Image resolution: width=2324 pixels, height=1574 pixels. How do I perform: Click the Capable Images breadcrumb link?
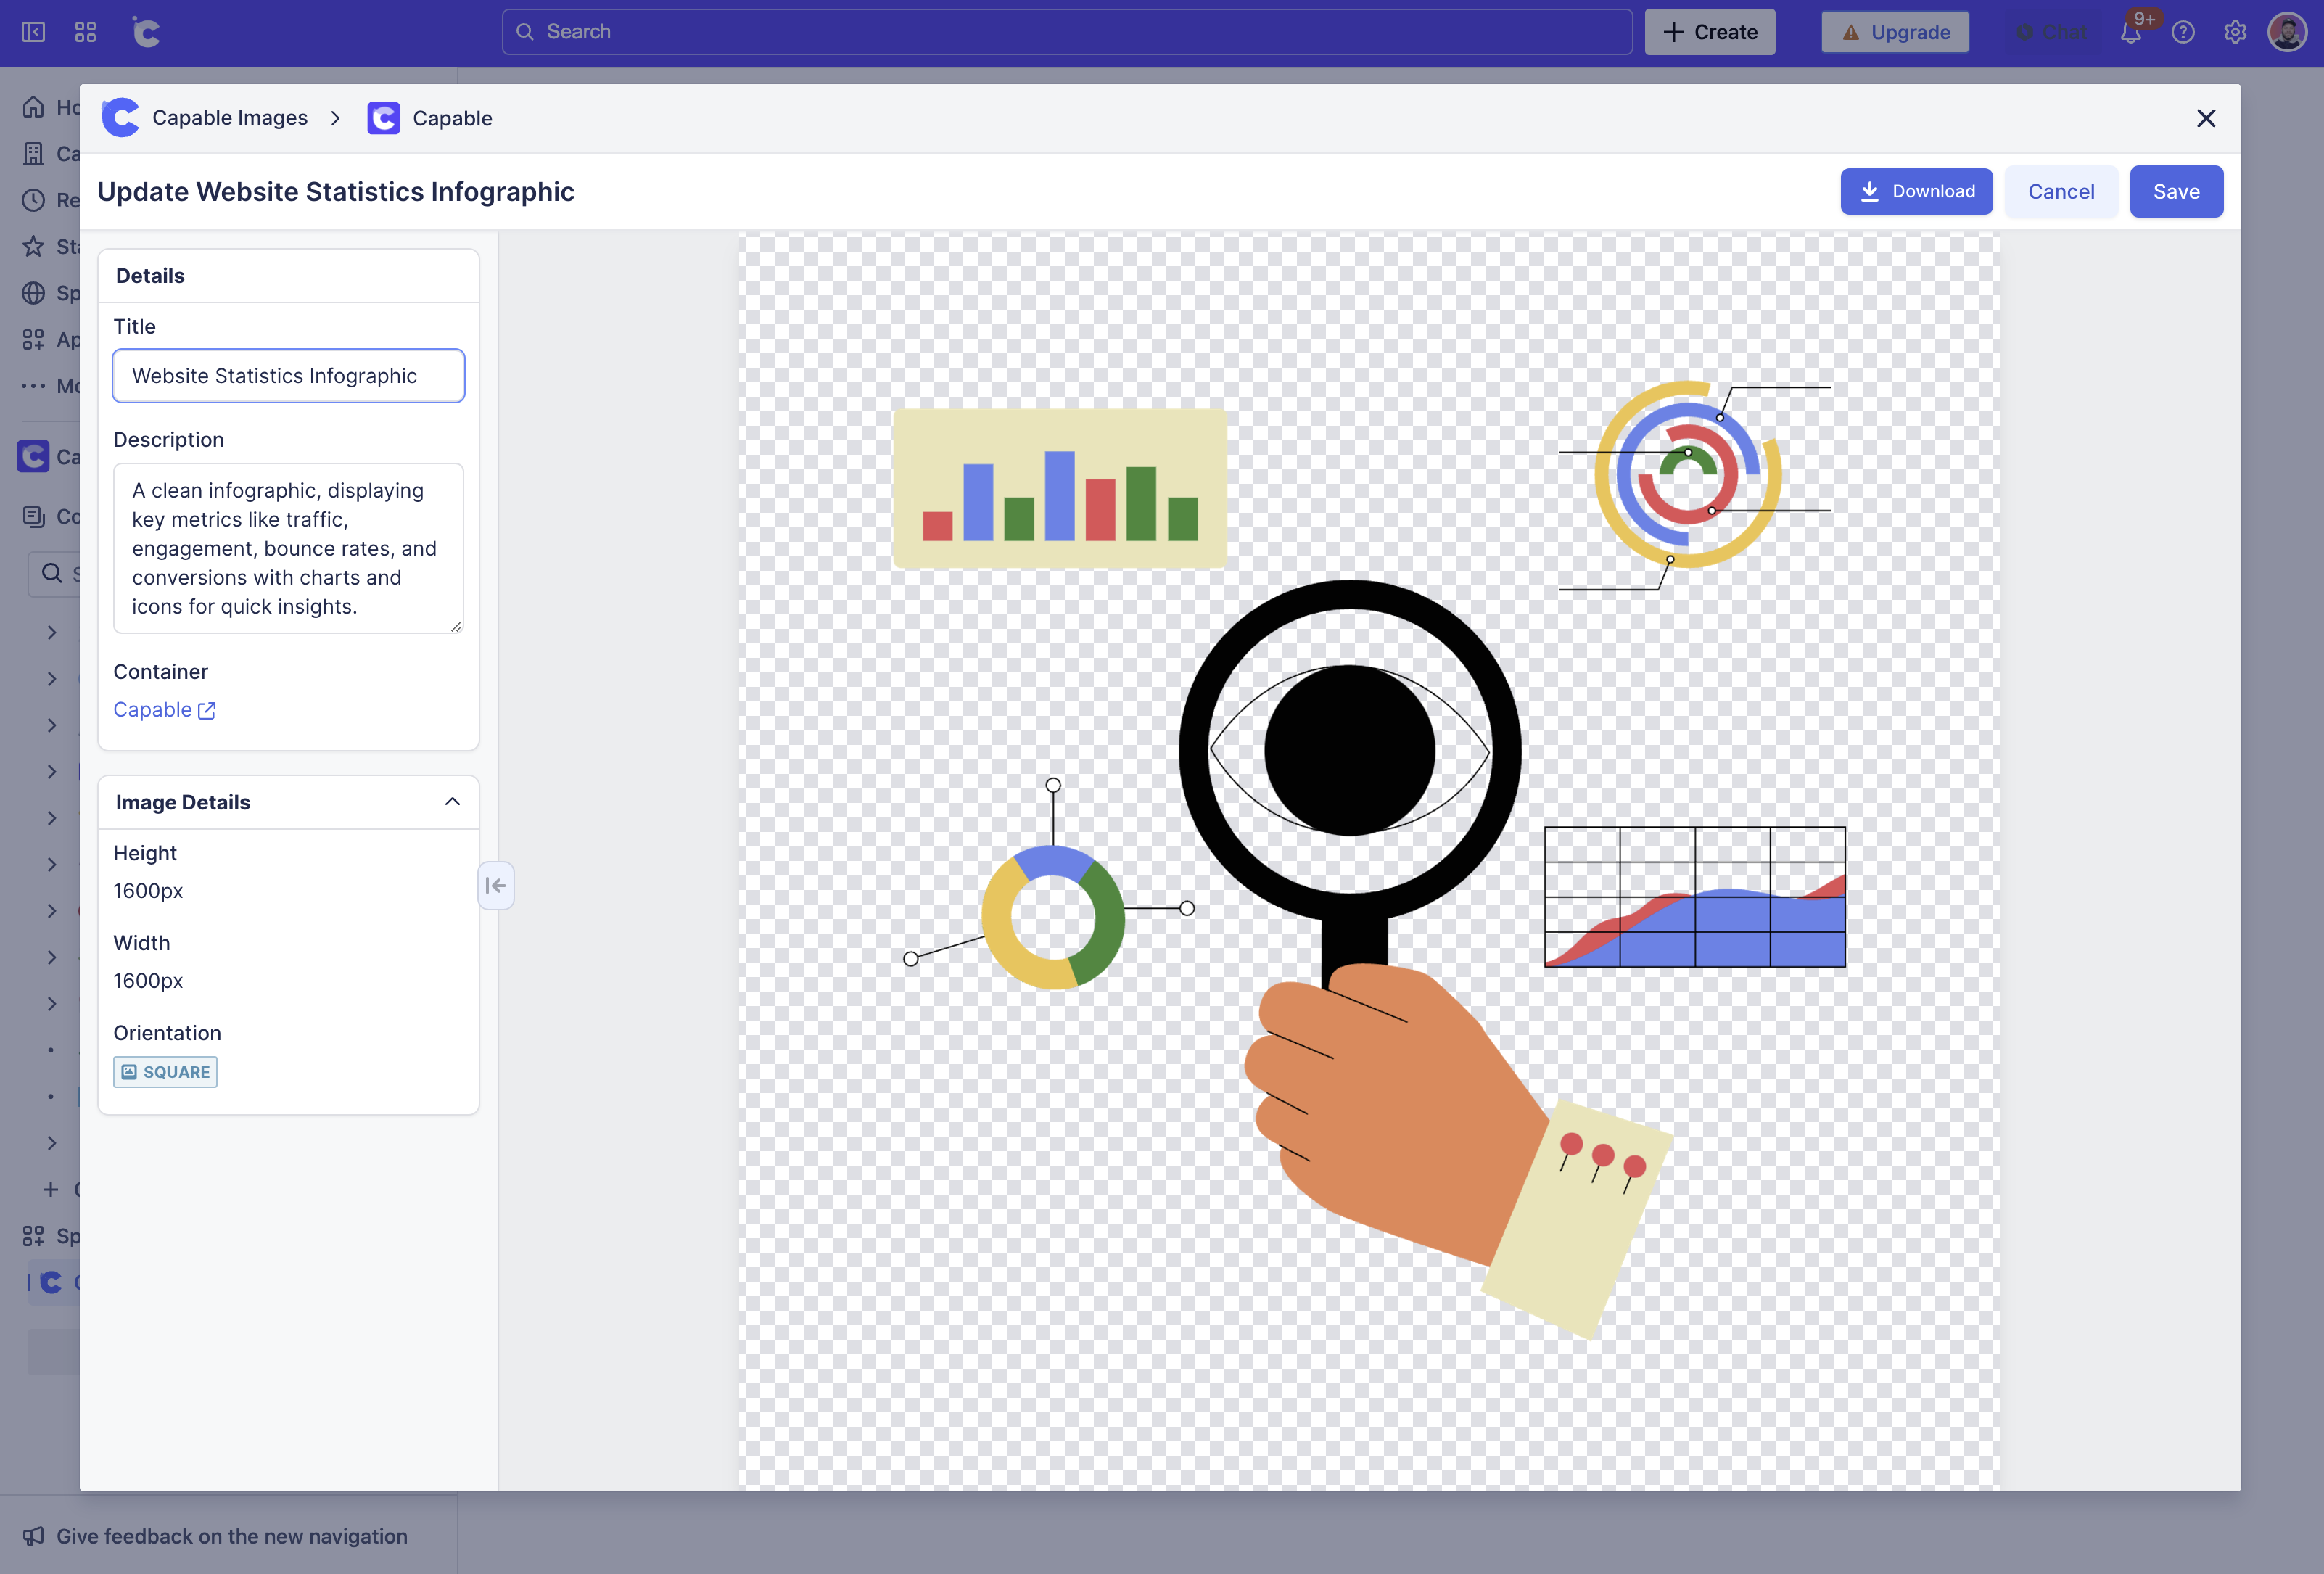pyautogui.click(x=230, y=118)
